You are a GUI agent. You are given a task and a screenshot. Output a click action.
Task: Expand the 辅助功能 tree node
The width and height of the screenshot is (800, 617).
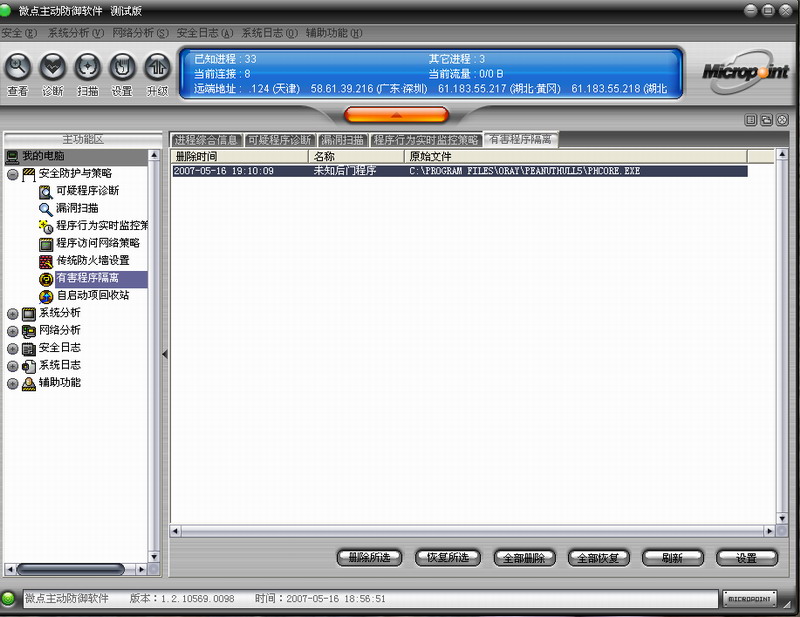[x=13, y=384]
